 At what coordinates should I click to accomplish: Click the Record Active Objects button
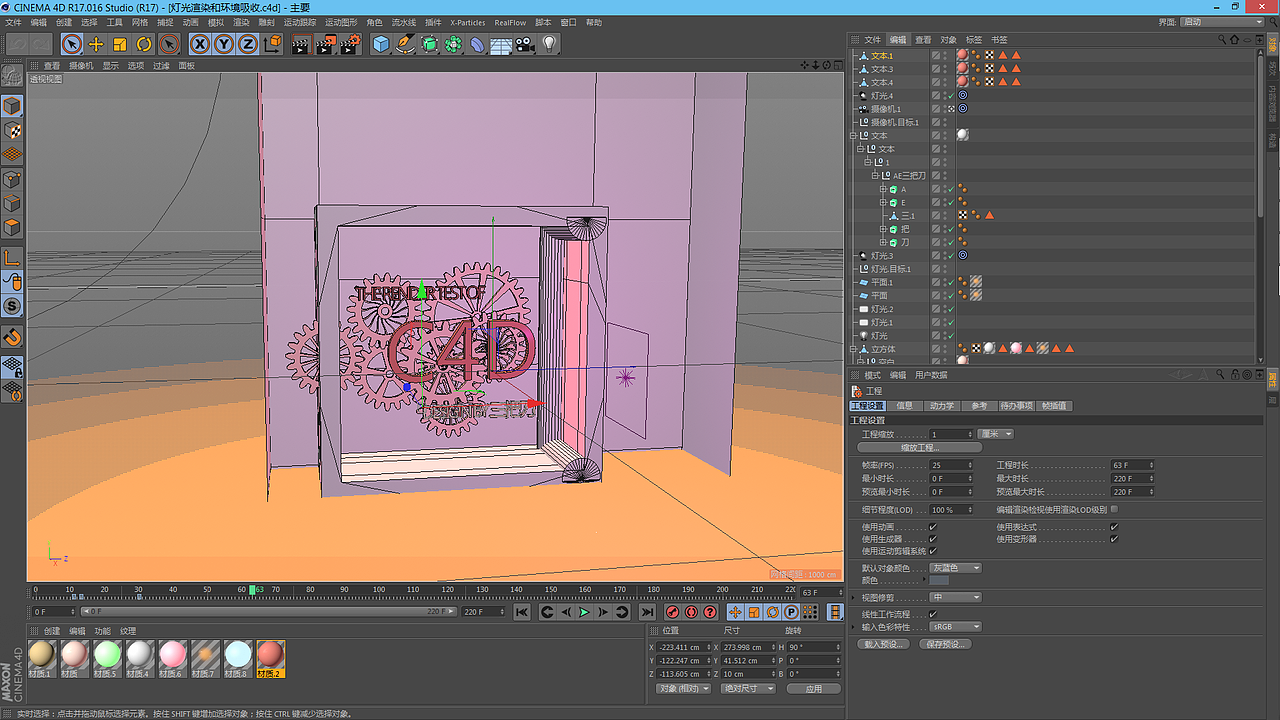pos(673,612)
